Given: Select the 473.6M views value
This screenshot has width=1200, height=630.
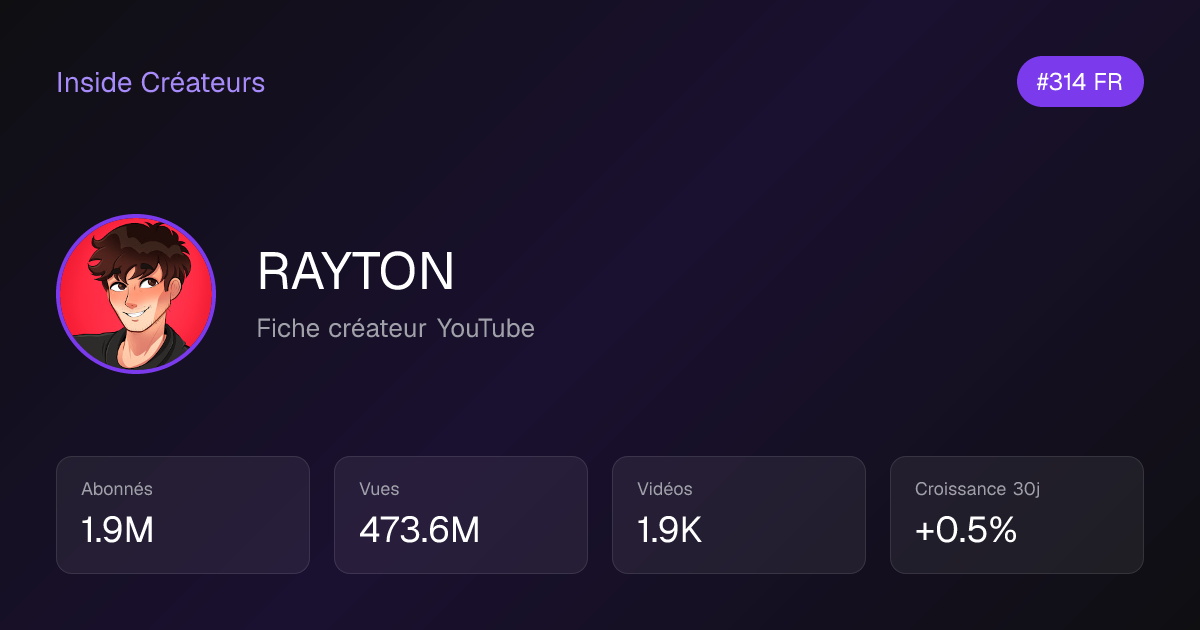Looking at the screenshot, I should point(419,530).
